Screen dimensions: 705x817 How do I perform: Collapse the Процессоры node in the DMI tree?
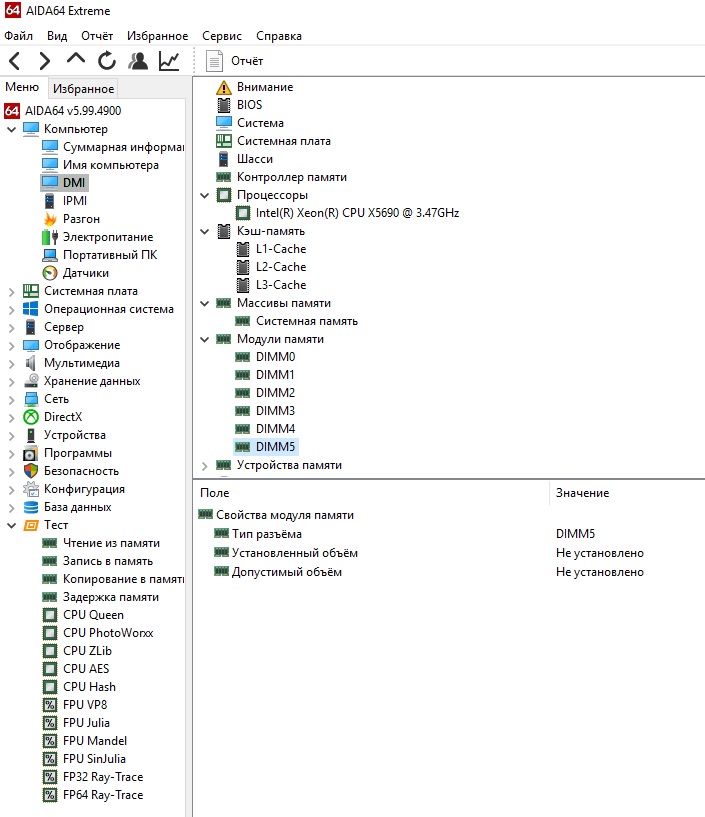tap(205, 195)
